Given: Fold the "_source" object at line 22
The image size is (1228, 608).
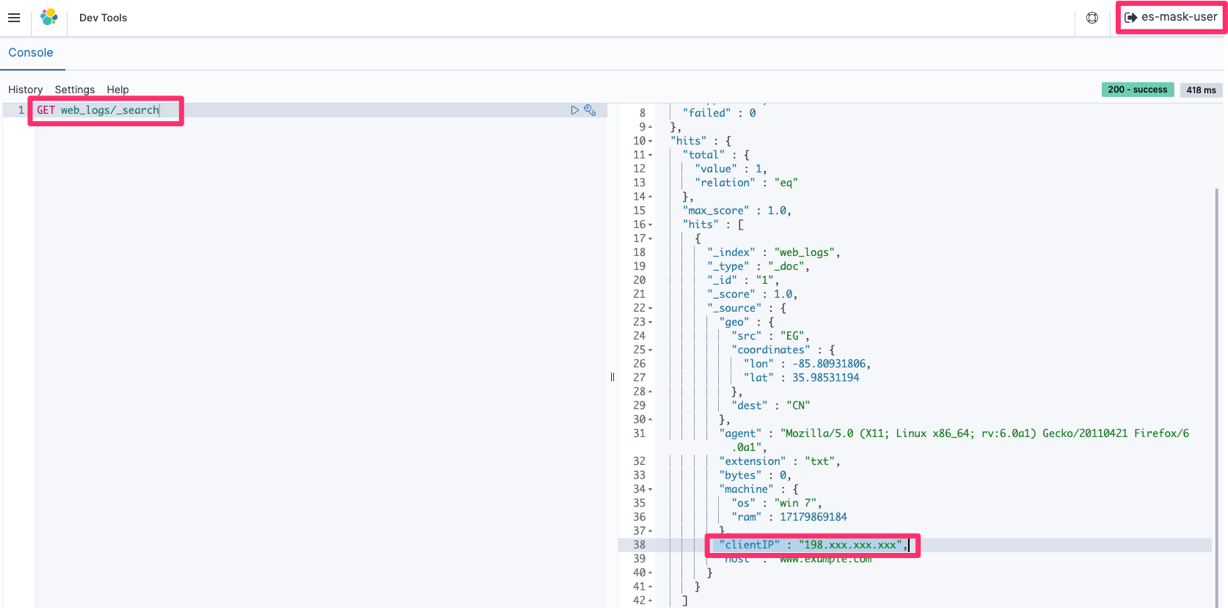Looking at the screenshot, I should coord(650,308).
